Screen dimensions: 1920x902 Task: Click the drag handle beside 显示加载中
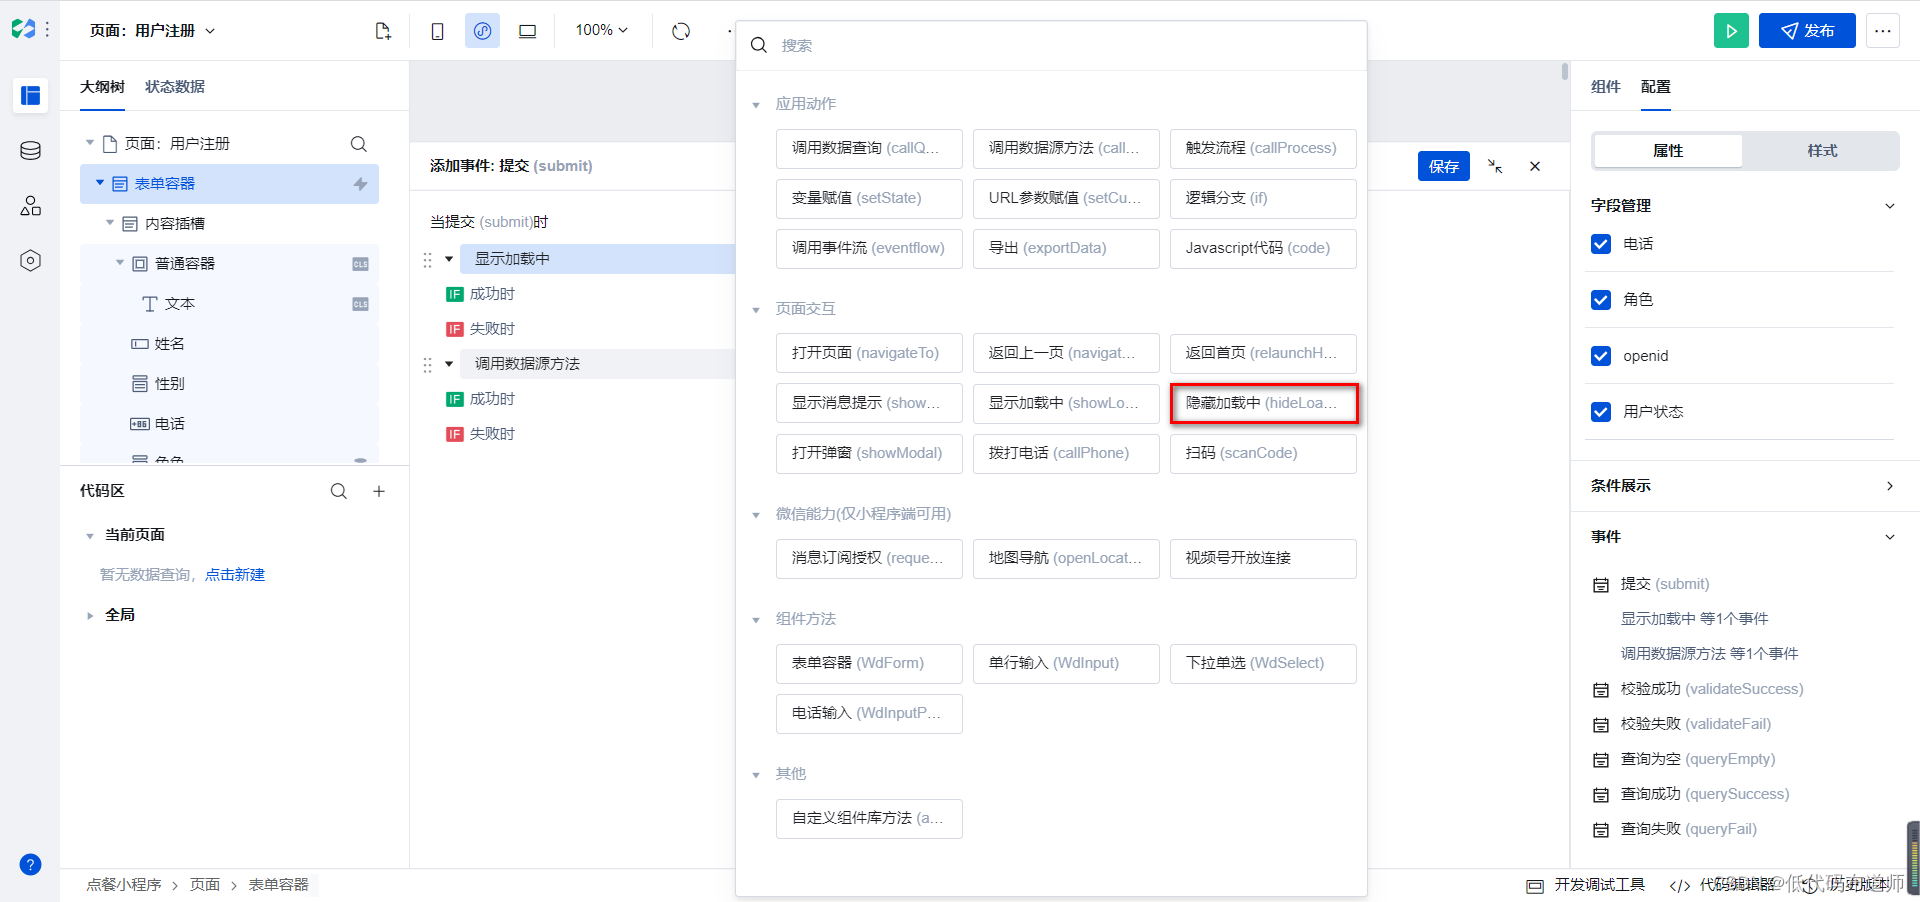[427, 260]
